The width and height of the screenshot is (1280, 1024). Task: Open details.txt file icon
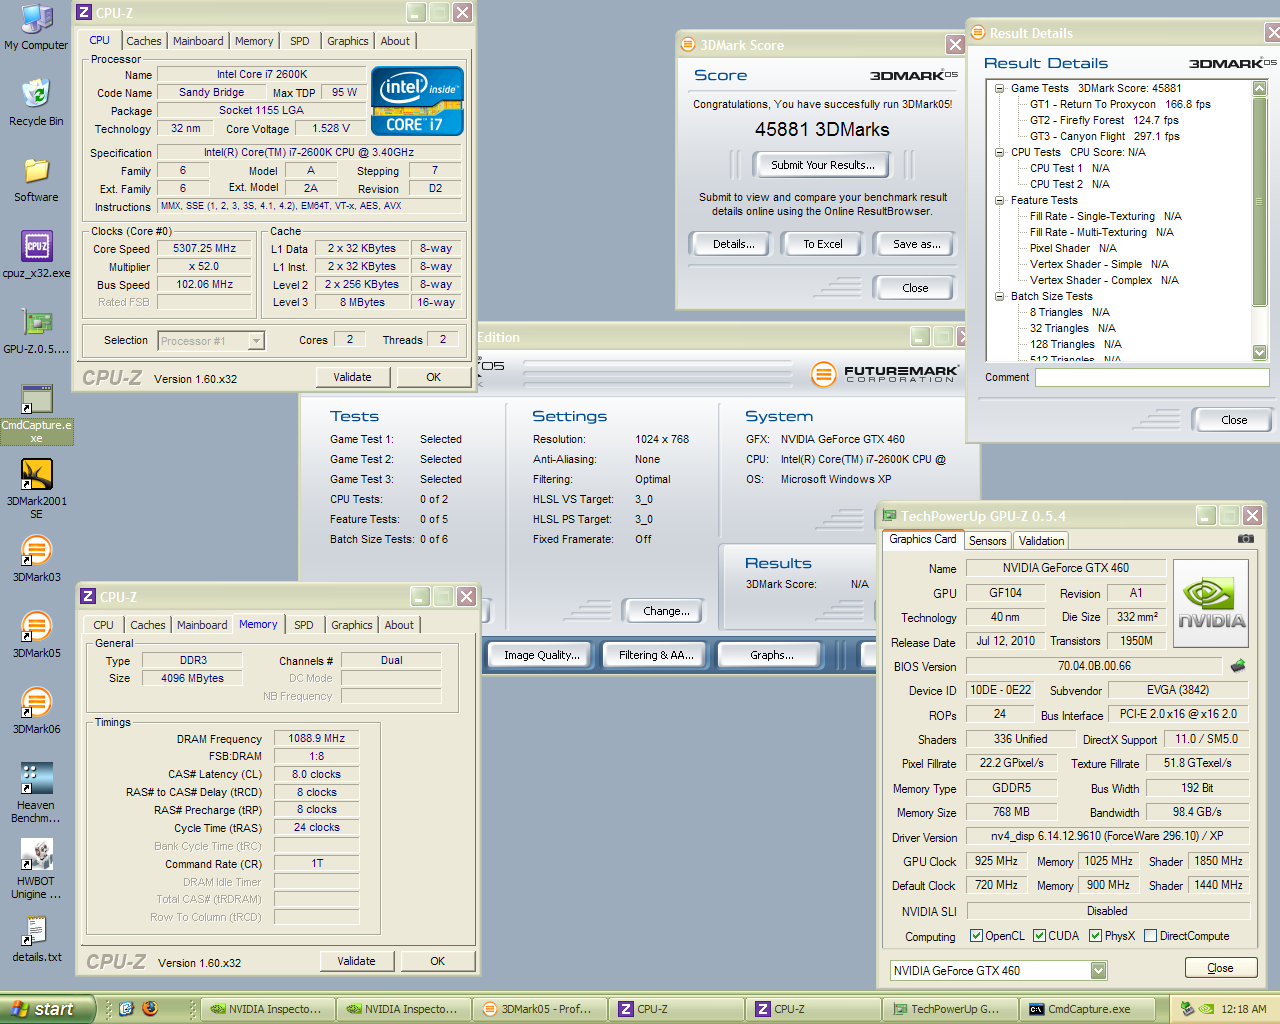[36, 938]
